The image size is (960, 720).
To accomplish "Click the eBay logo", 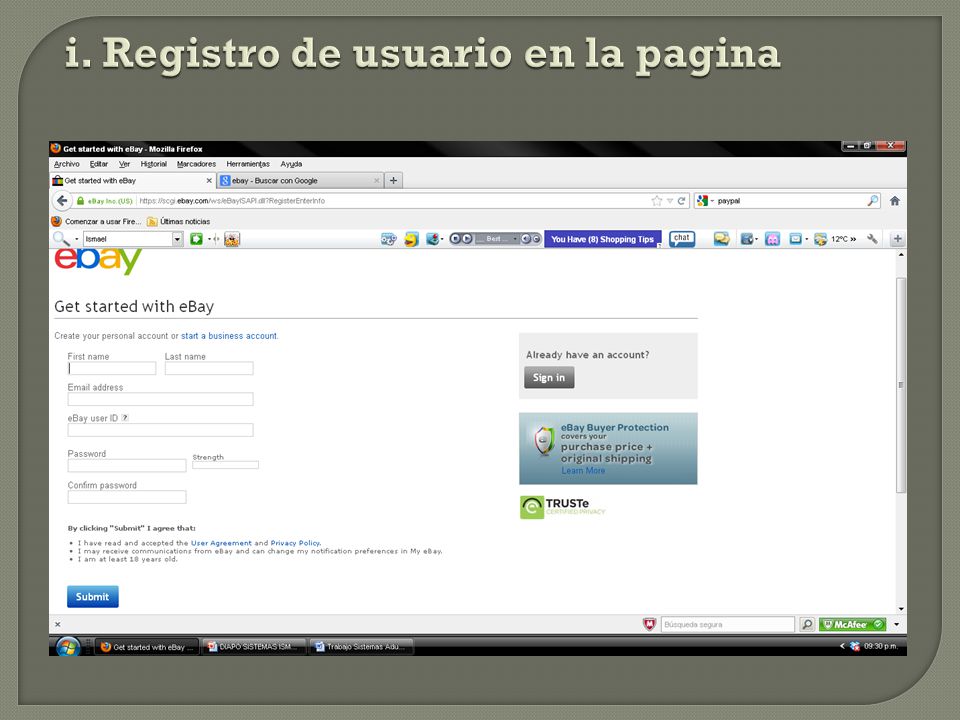I will click(x=98, y=261).
